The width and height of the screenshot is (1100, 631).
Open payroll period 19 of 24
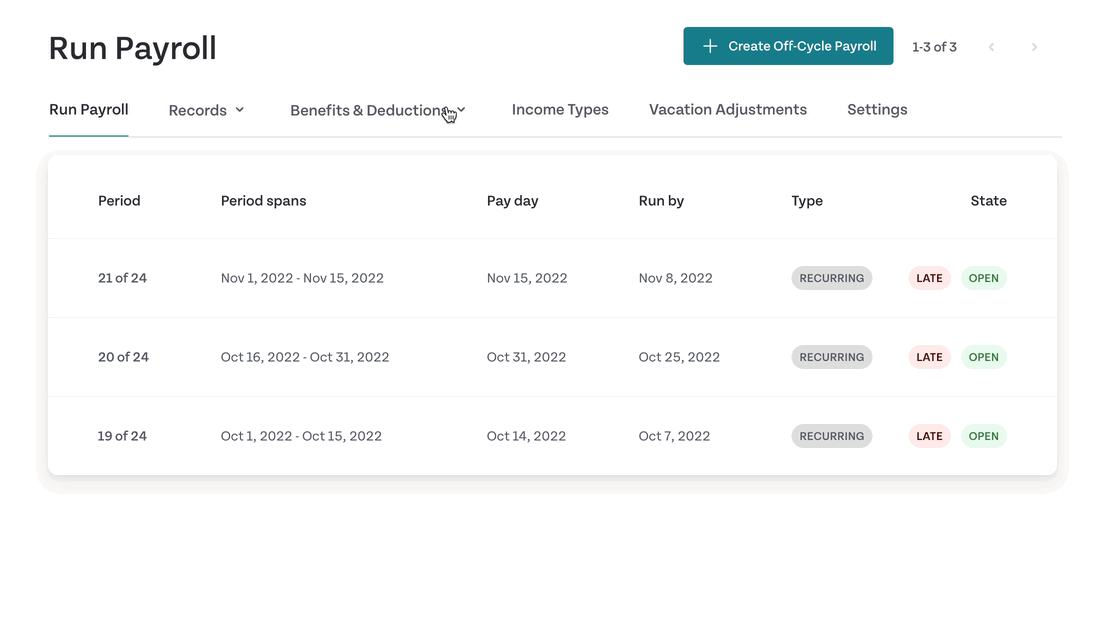[552, 436]
